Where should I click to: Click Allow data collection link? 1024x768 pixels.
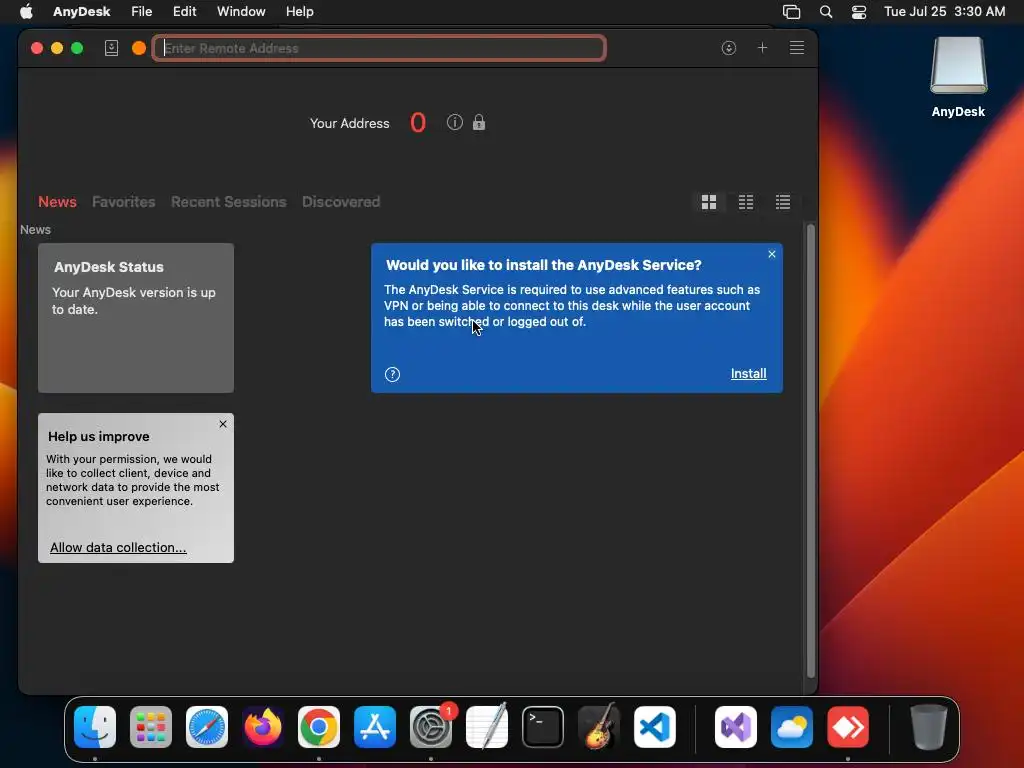(118, 547)
